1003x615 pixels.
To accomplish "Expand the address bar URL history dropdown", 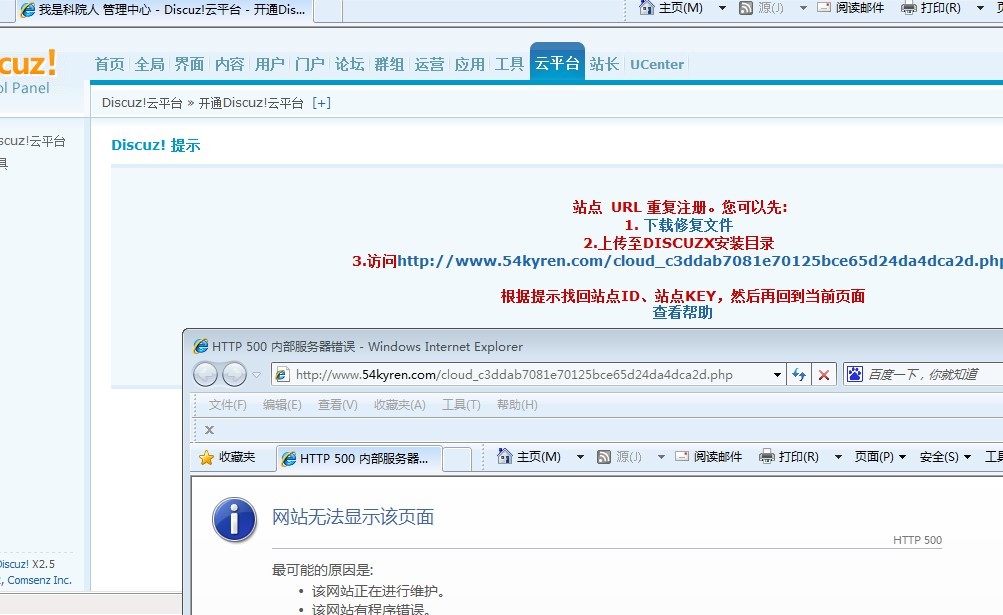I will click(x=777, y=374).
